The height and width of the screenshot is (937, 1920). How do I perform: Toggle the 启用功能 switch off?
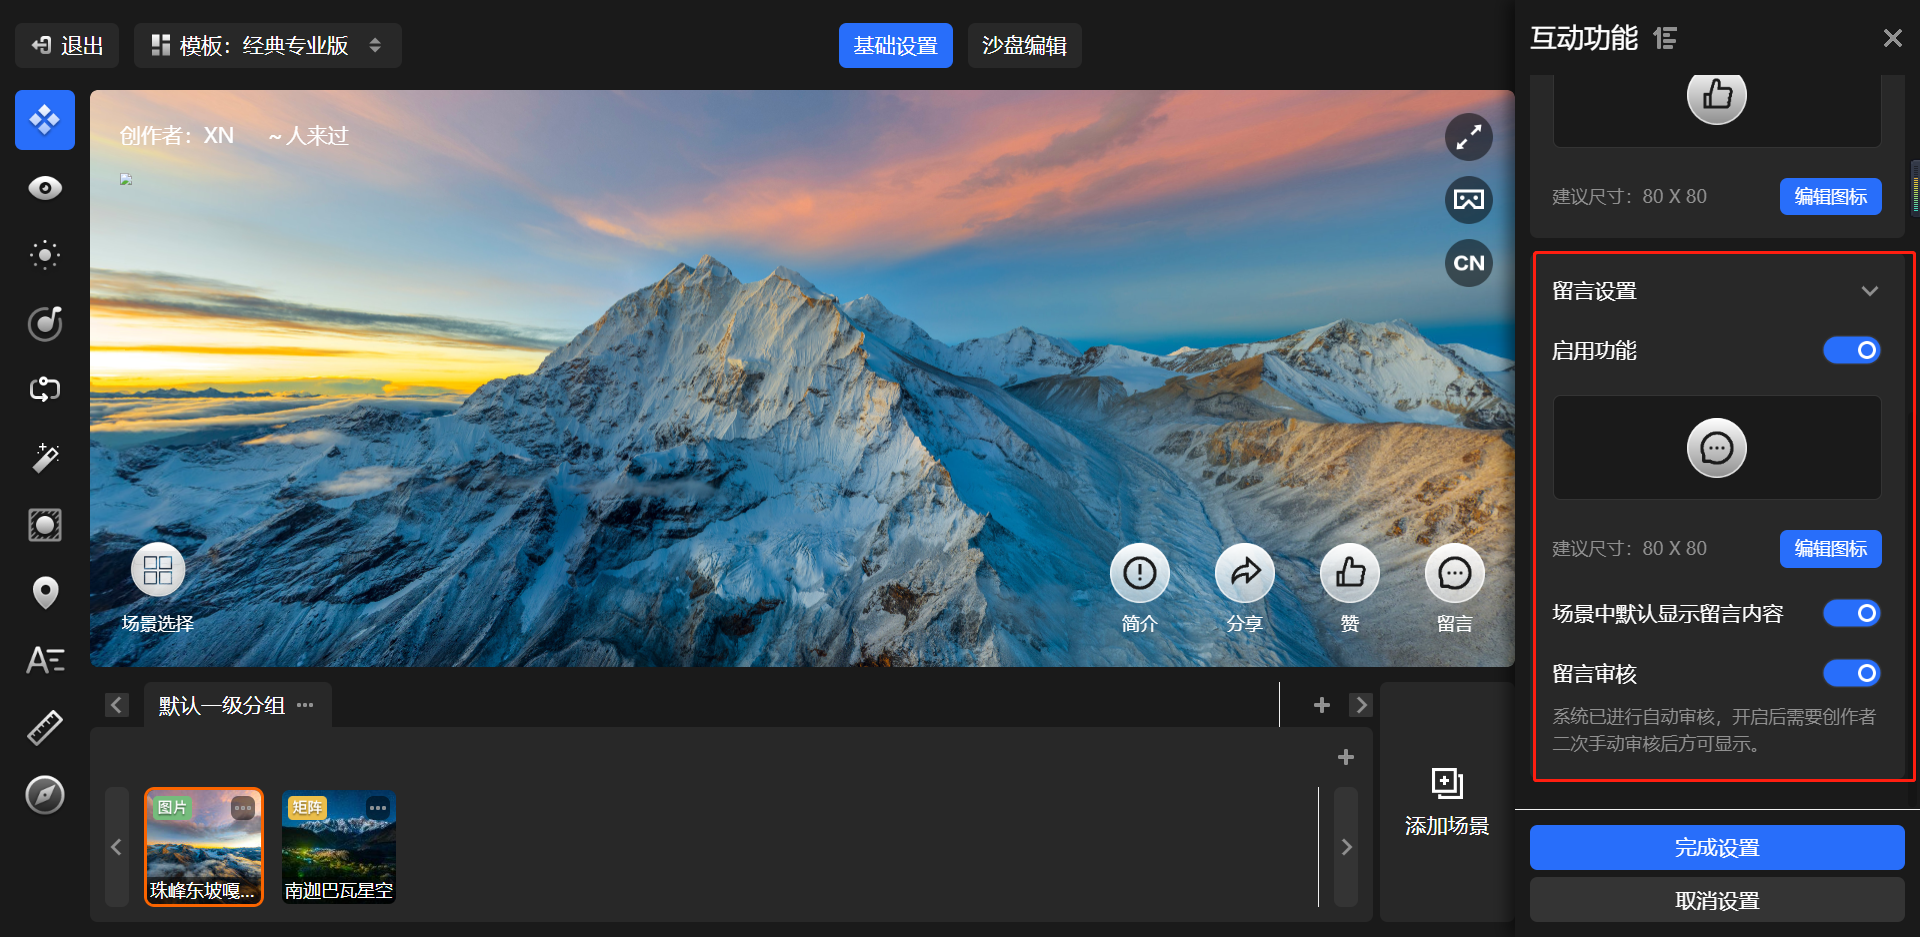[x=1851, y=350]
